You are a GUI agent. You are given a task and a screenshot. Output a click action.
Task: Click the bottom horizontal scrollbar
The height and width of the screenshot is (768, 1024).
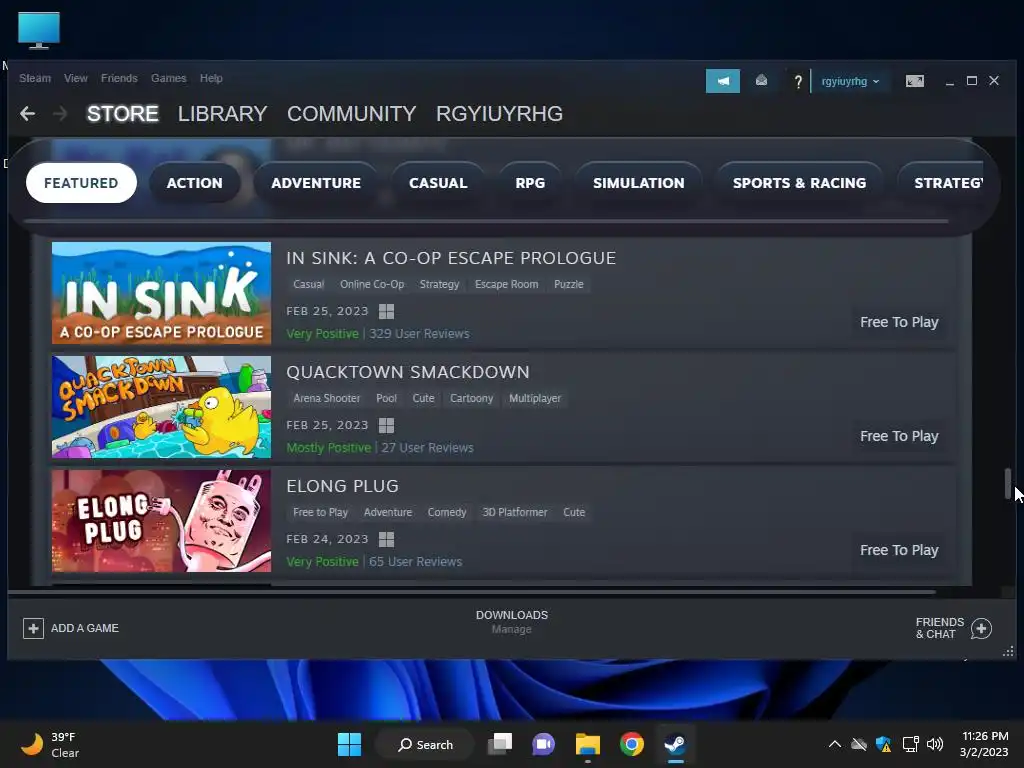tap(472, 592)
